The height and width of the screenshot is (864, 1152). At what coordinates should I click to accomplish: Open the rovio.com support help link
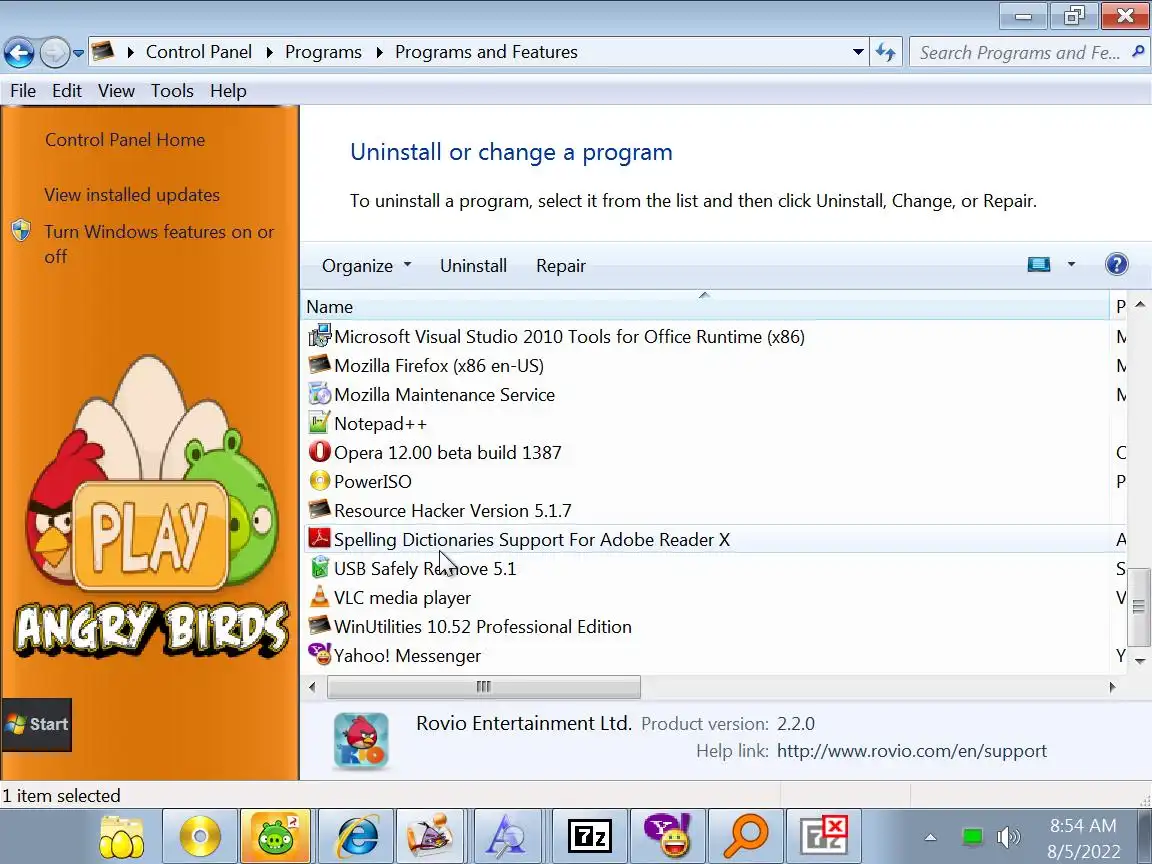tap(912, 751)
